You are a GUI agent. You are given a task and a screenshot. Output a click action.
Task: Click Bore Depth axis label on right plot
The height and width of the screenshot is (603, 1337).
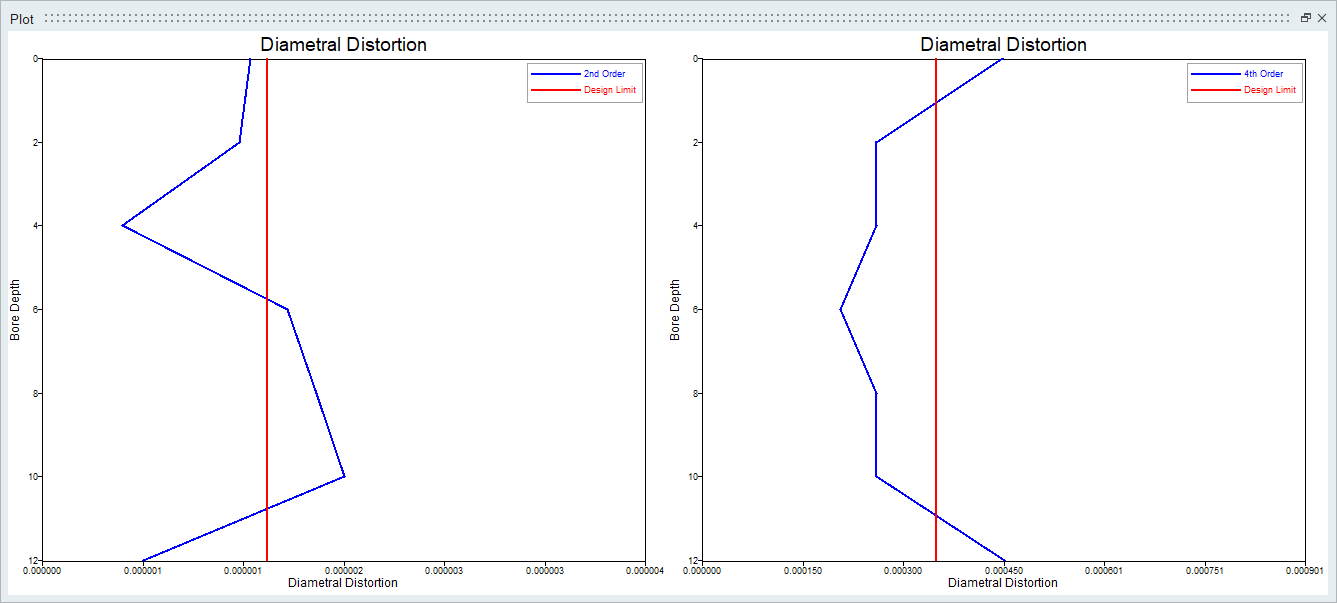coord(675,309)
